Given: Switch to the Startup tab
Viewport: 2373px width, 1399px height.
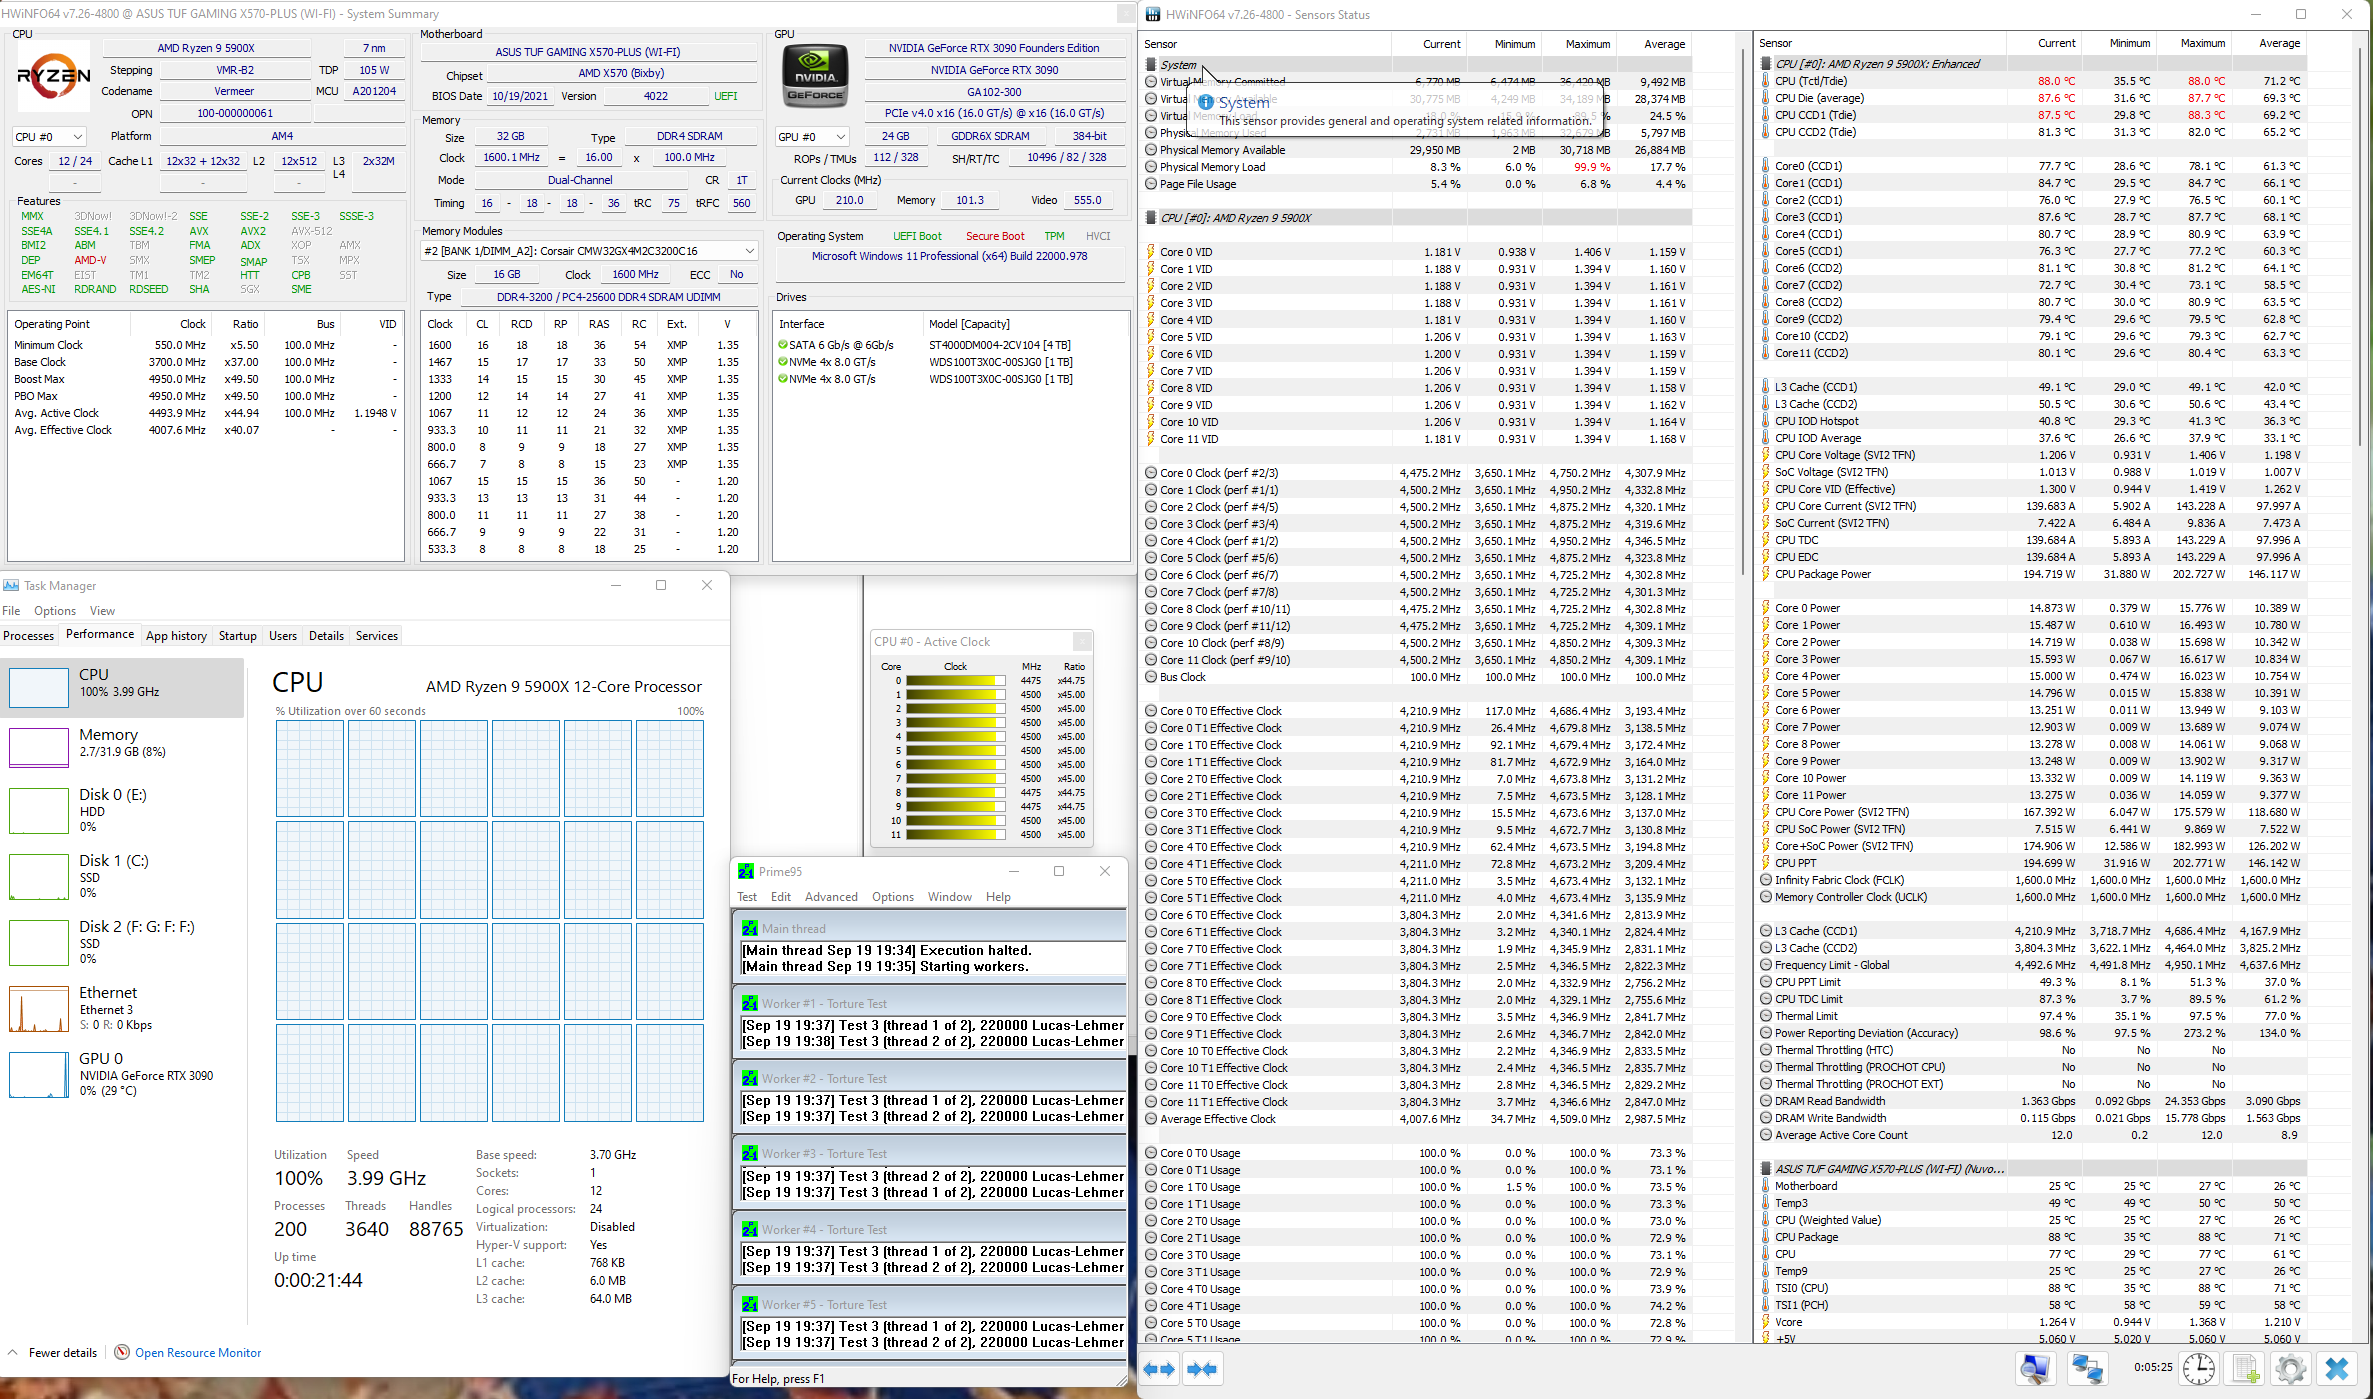Looking at the screenshot, I should (x=238, y=635).
